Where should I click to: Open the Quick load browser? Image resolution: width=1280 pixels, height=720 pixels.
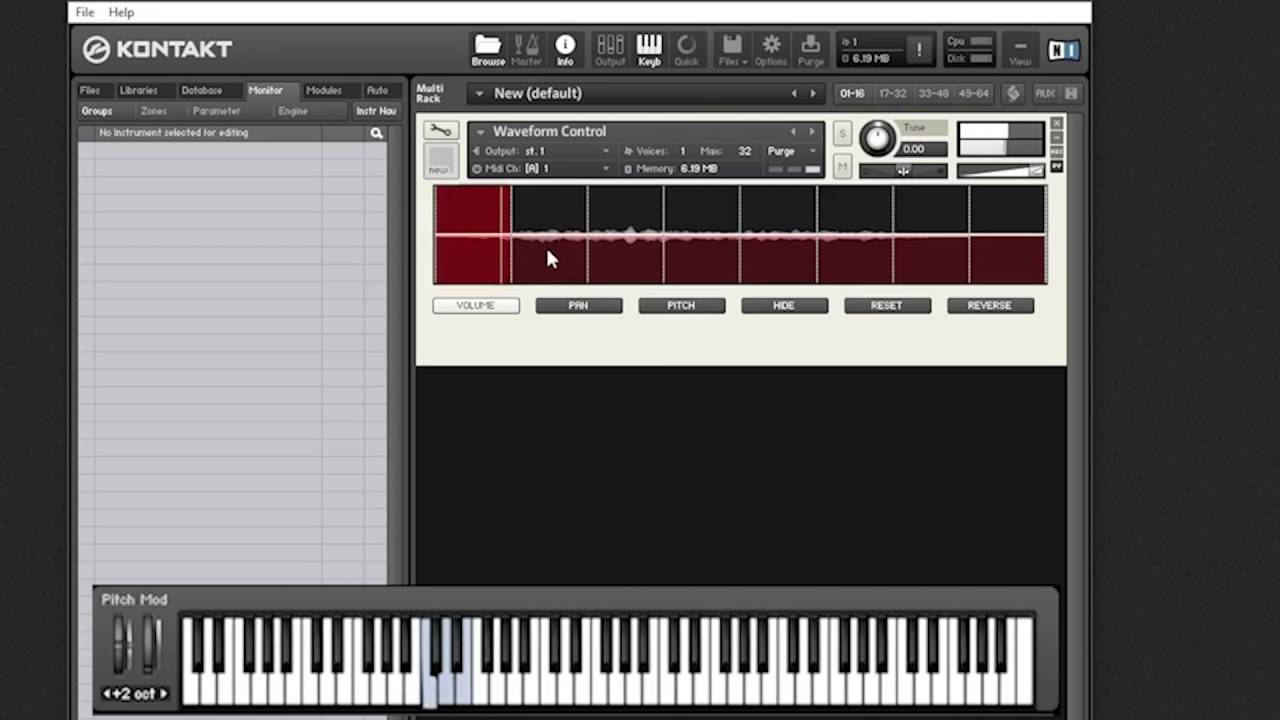686,49
